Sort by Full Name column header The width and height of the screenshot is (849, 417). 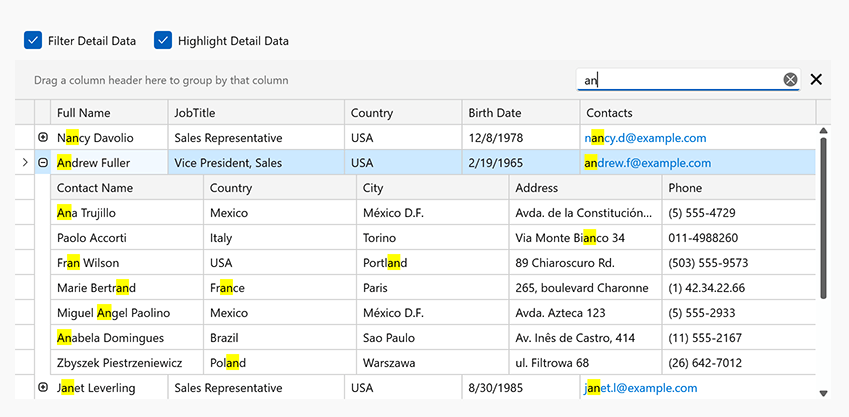[84, 113]
